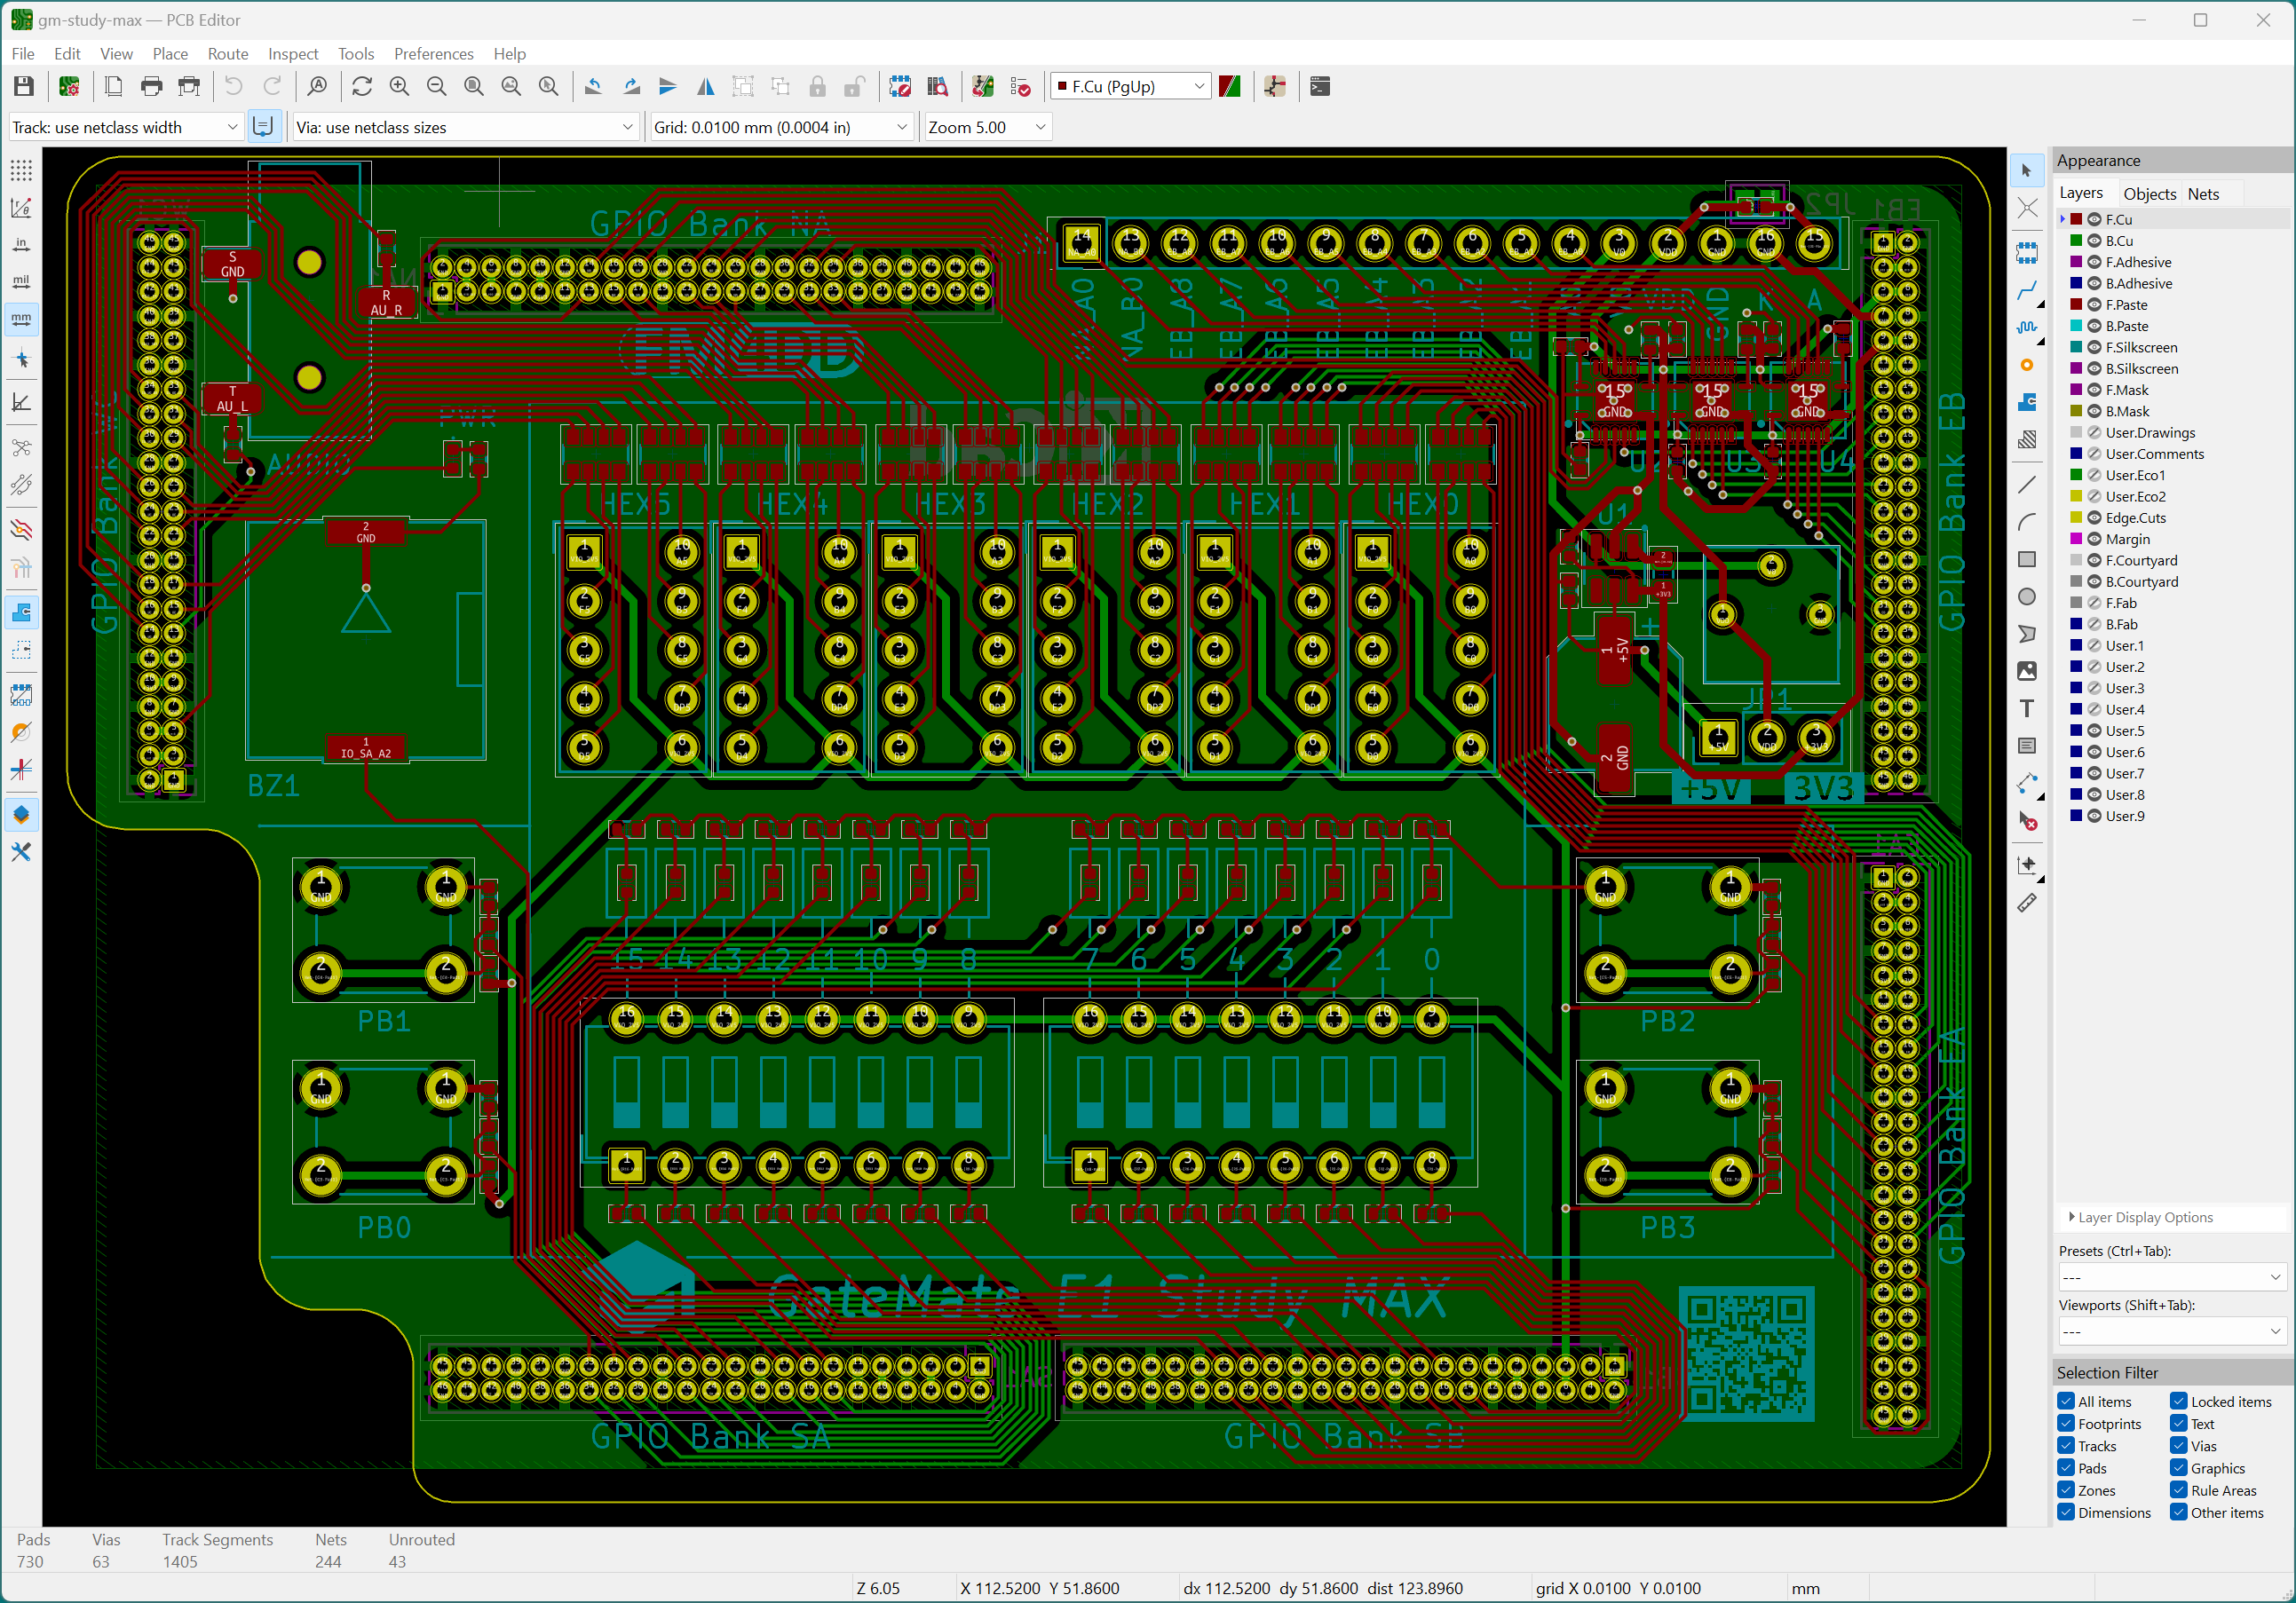Click the Refresh view icon
This screenshot has width=2296, height=1603.
click(x=362, y=87)
